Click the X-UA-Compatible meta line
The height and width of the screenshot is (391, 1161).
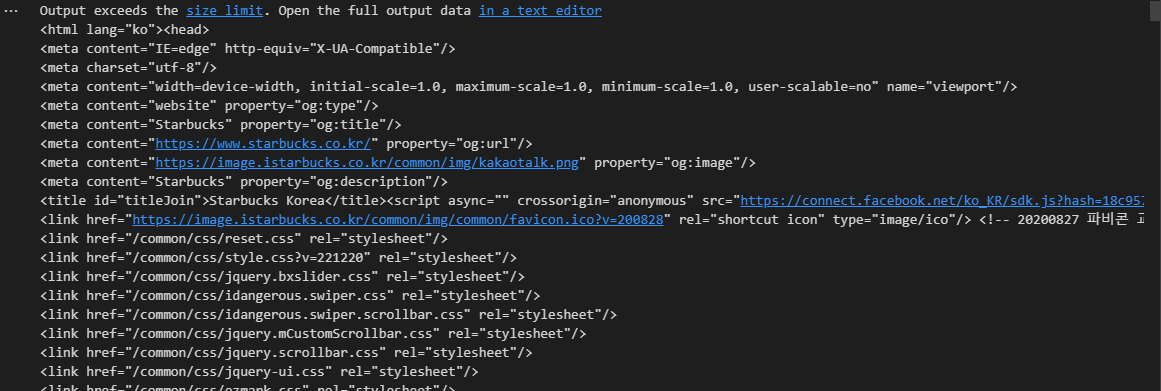(247, 49)
